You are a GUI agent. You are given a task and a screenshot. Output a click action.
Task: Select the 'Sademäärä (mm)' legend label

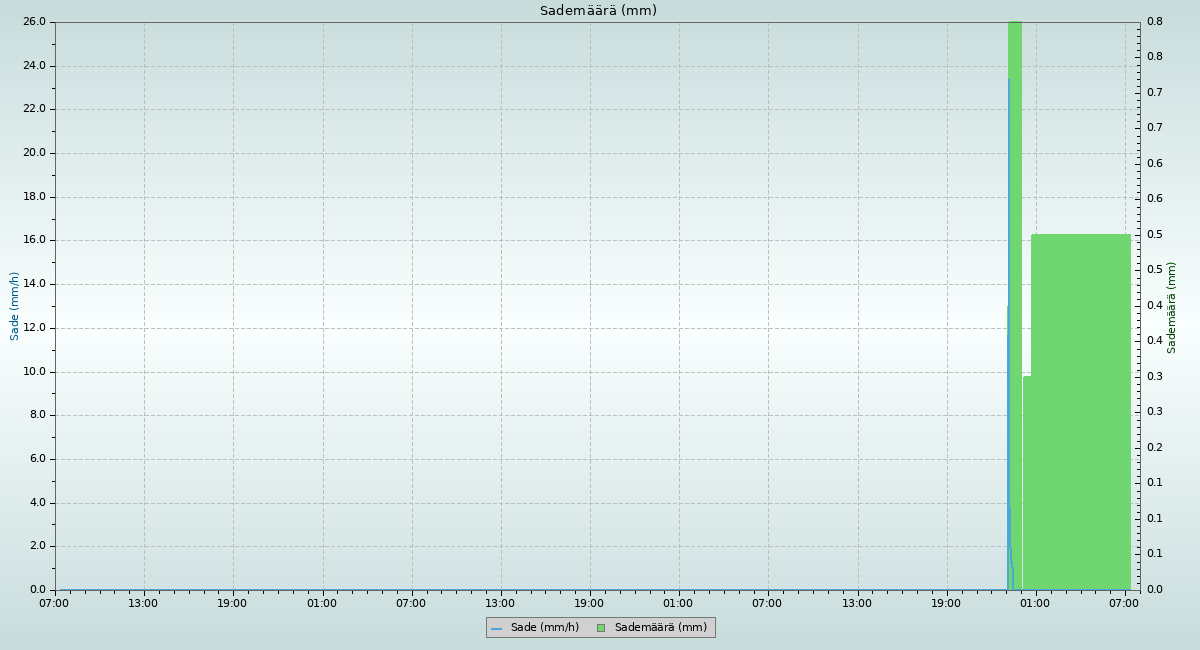click(660, 628)
